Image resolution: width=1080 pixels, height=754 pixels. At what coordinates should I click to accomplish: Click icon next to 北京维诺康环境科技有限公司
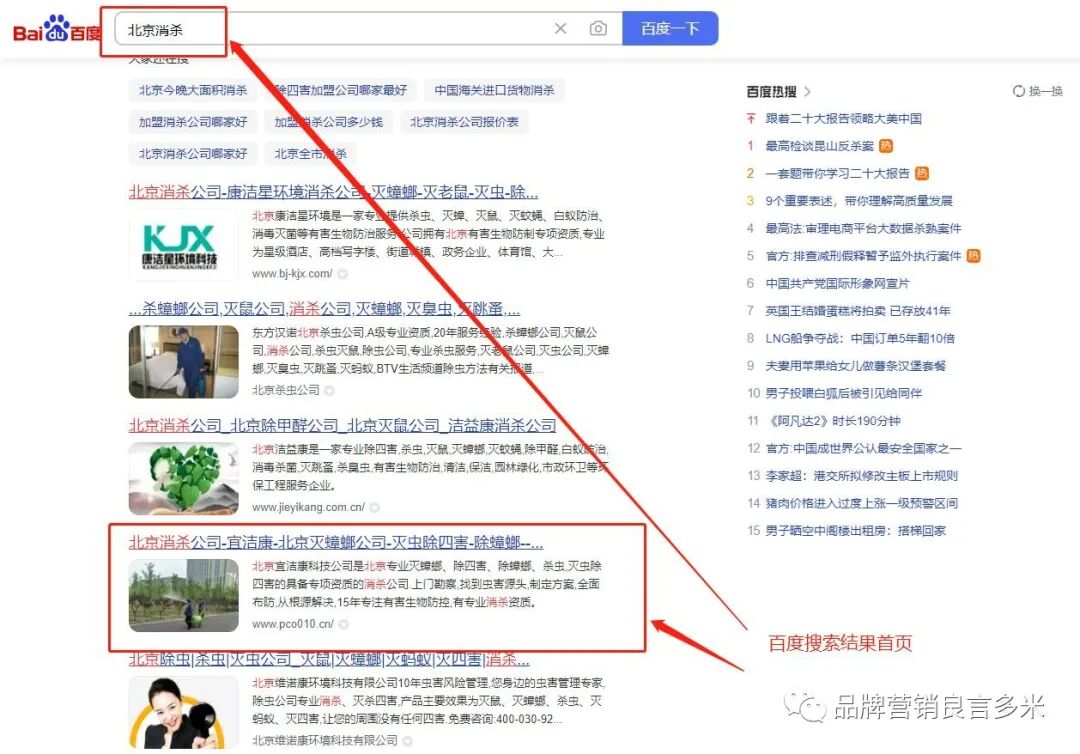[x=408, y=741]
